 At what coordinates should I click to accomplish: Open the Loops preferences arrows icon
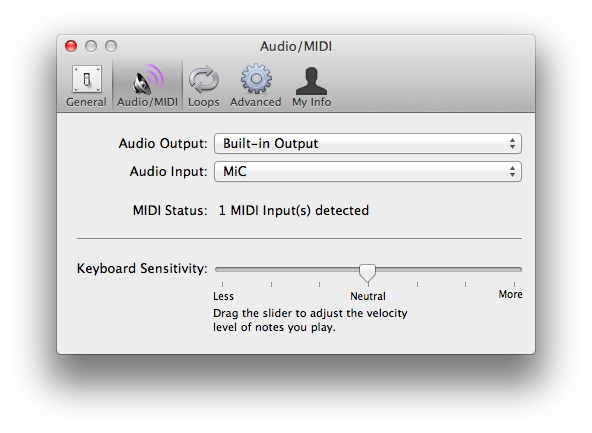click(204, 79)
